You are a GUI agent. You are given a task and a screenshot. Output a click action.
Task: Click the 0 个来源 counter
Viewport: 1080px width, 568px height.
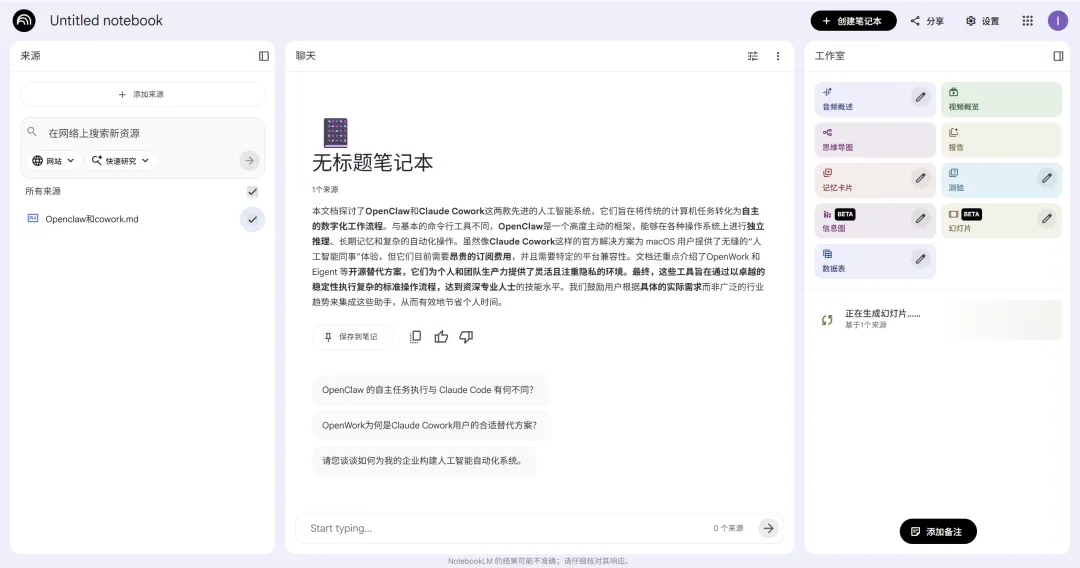[728, 528]
